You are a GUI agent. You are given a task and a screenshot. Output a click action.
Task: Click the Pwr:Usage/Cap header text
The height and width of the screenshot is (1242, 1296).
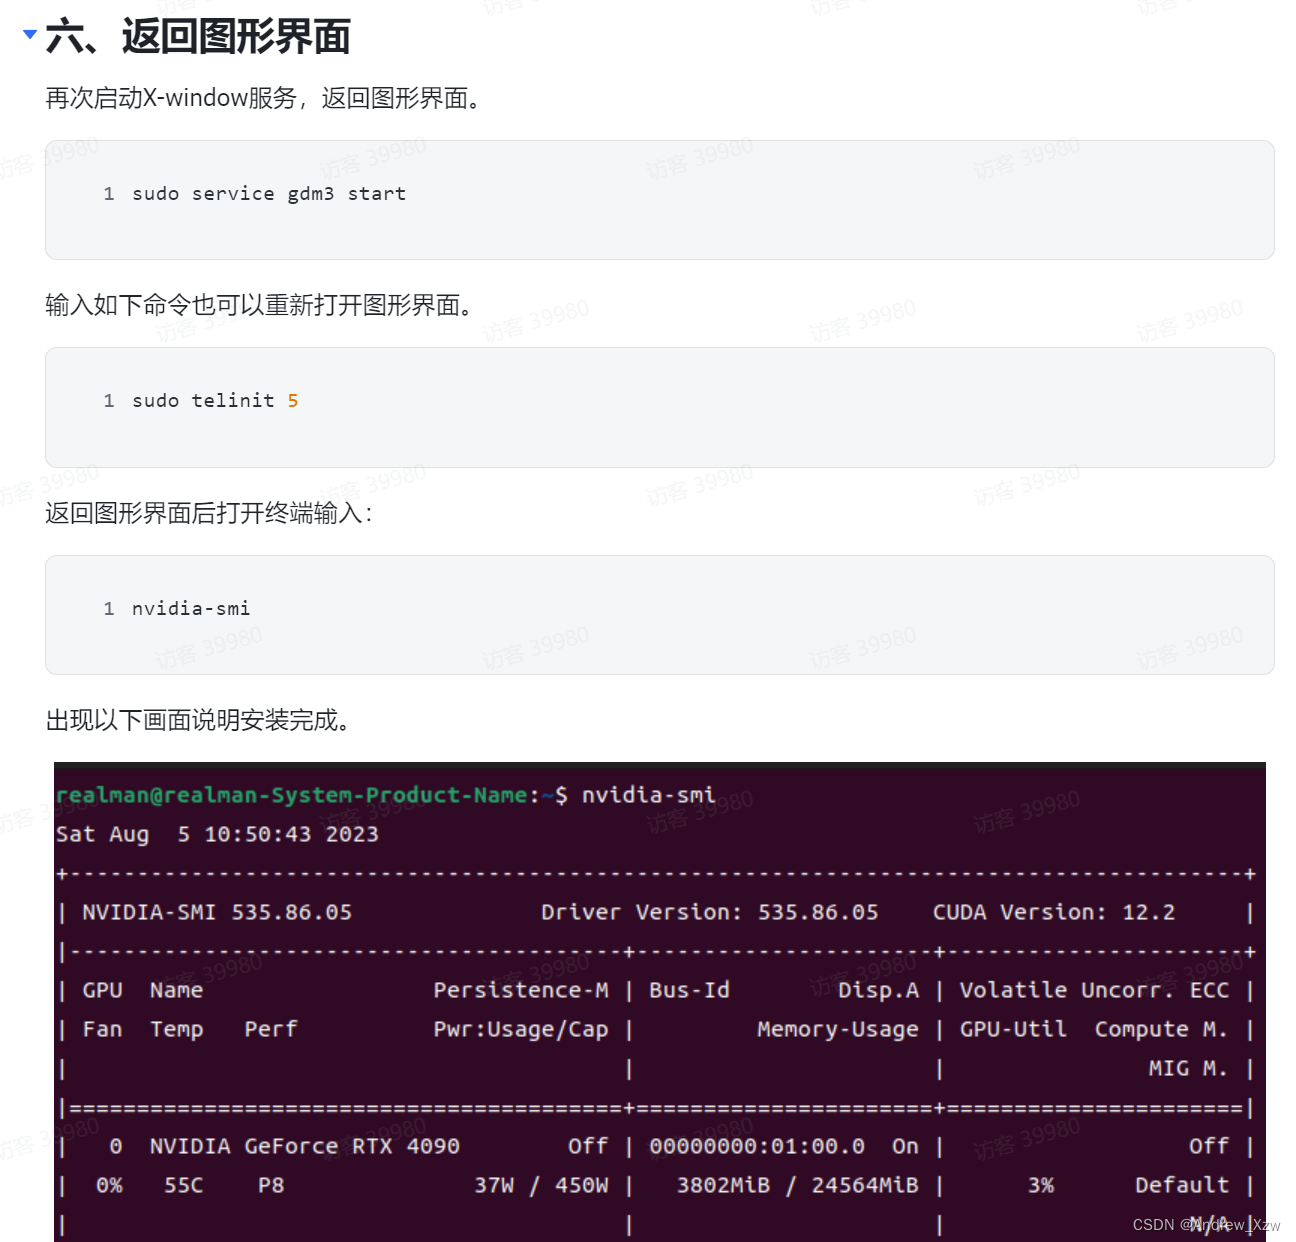click(x=520, y=1029)
